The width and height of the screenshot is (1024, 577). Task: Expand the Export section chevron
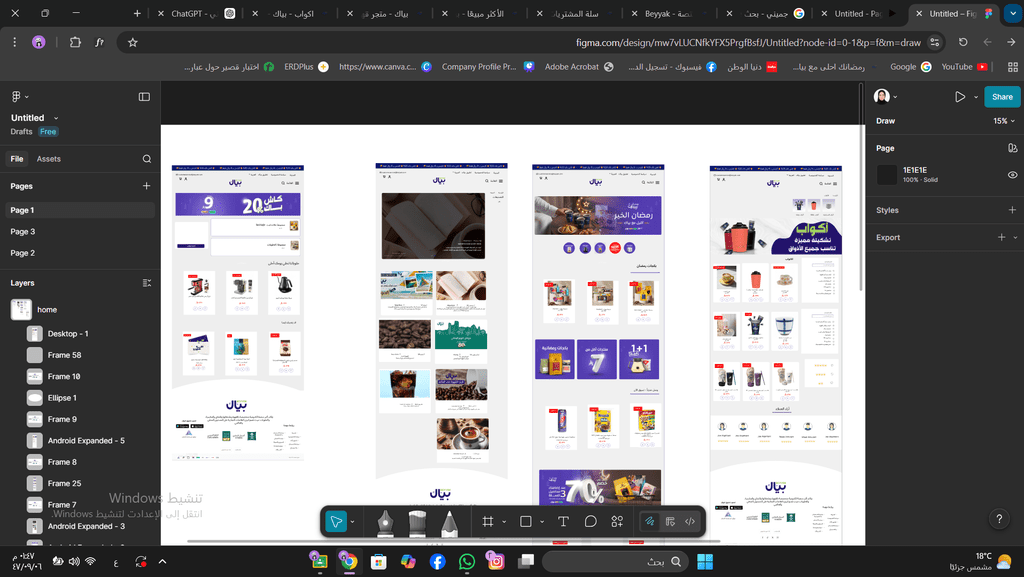point(1015,238)
